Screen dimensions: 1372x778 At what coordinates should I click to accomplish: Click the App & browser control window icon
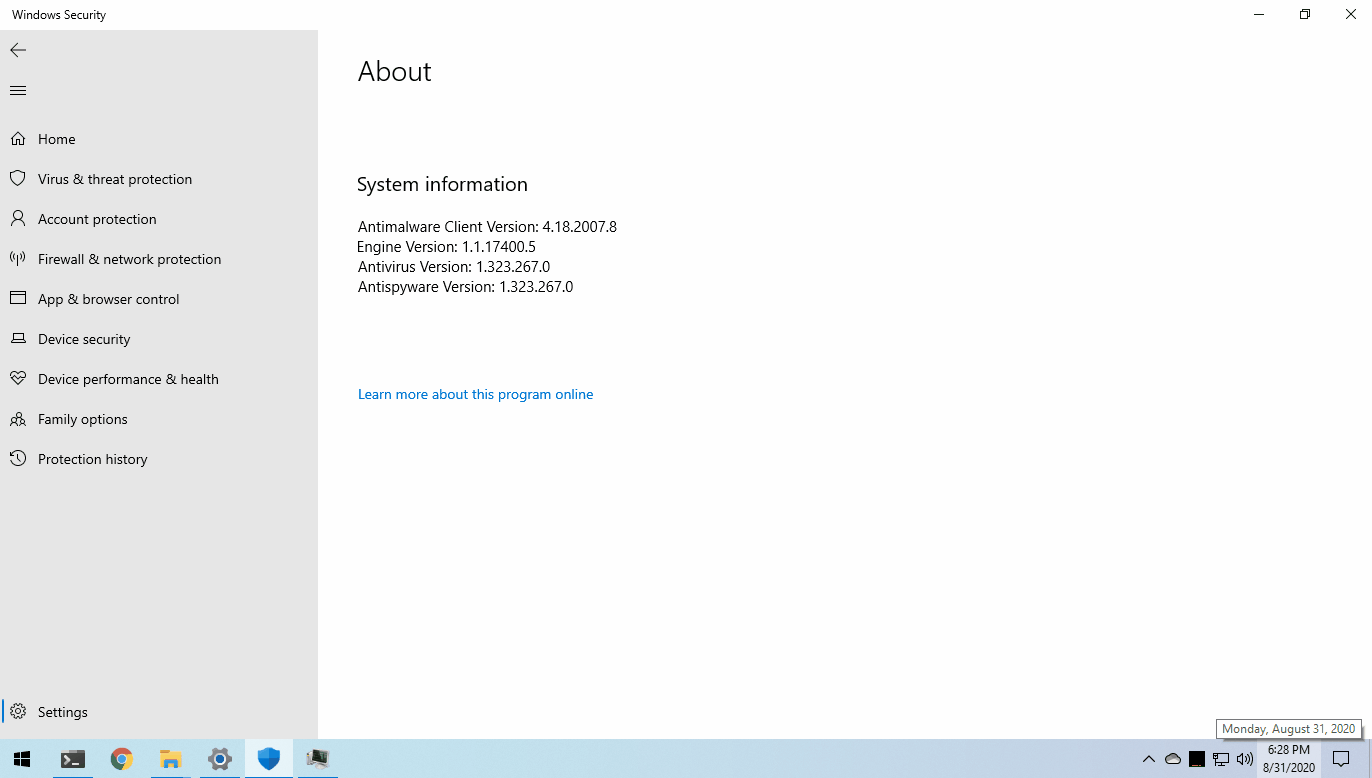[x=18, y=299]
